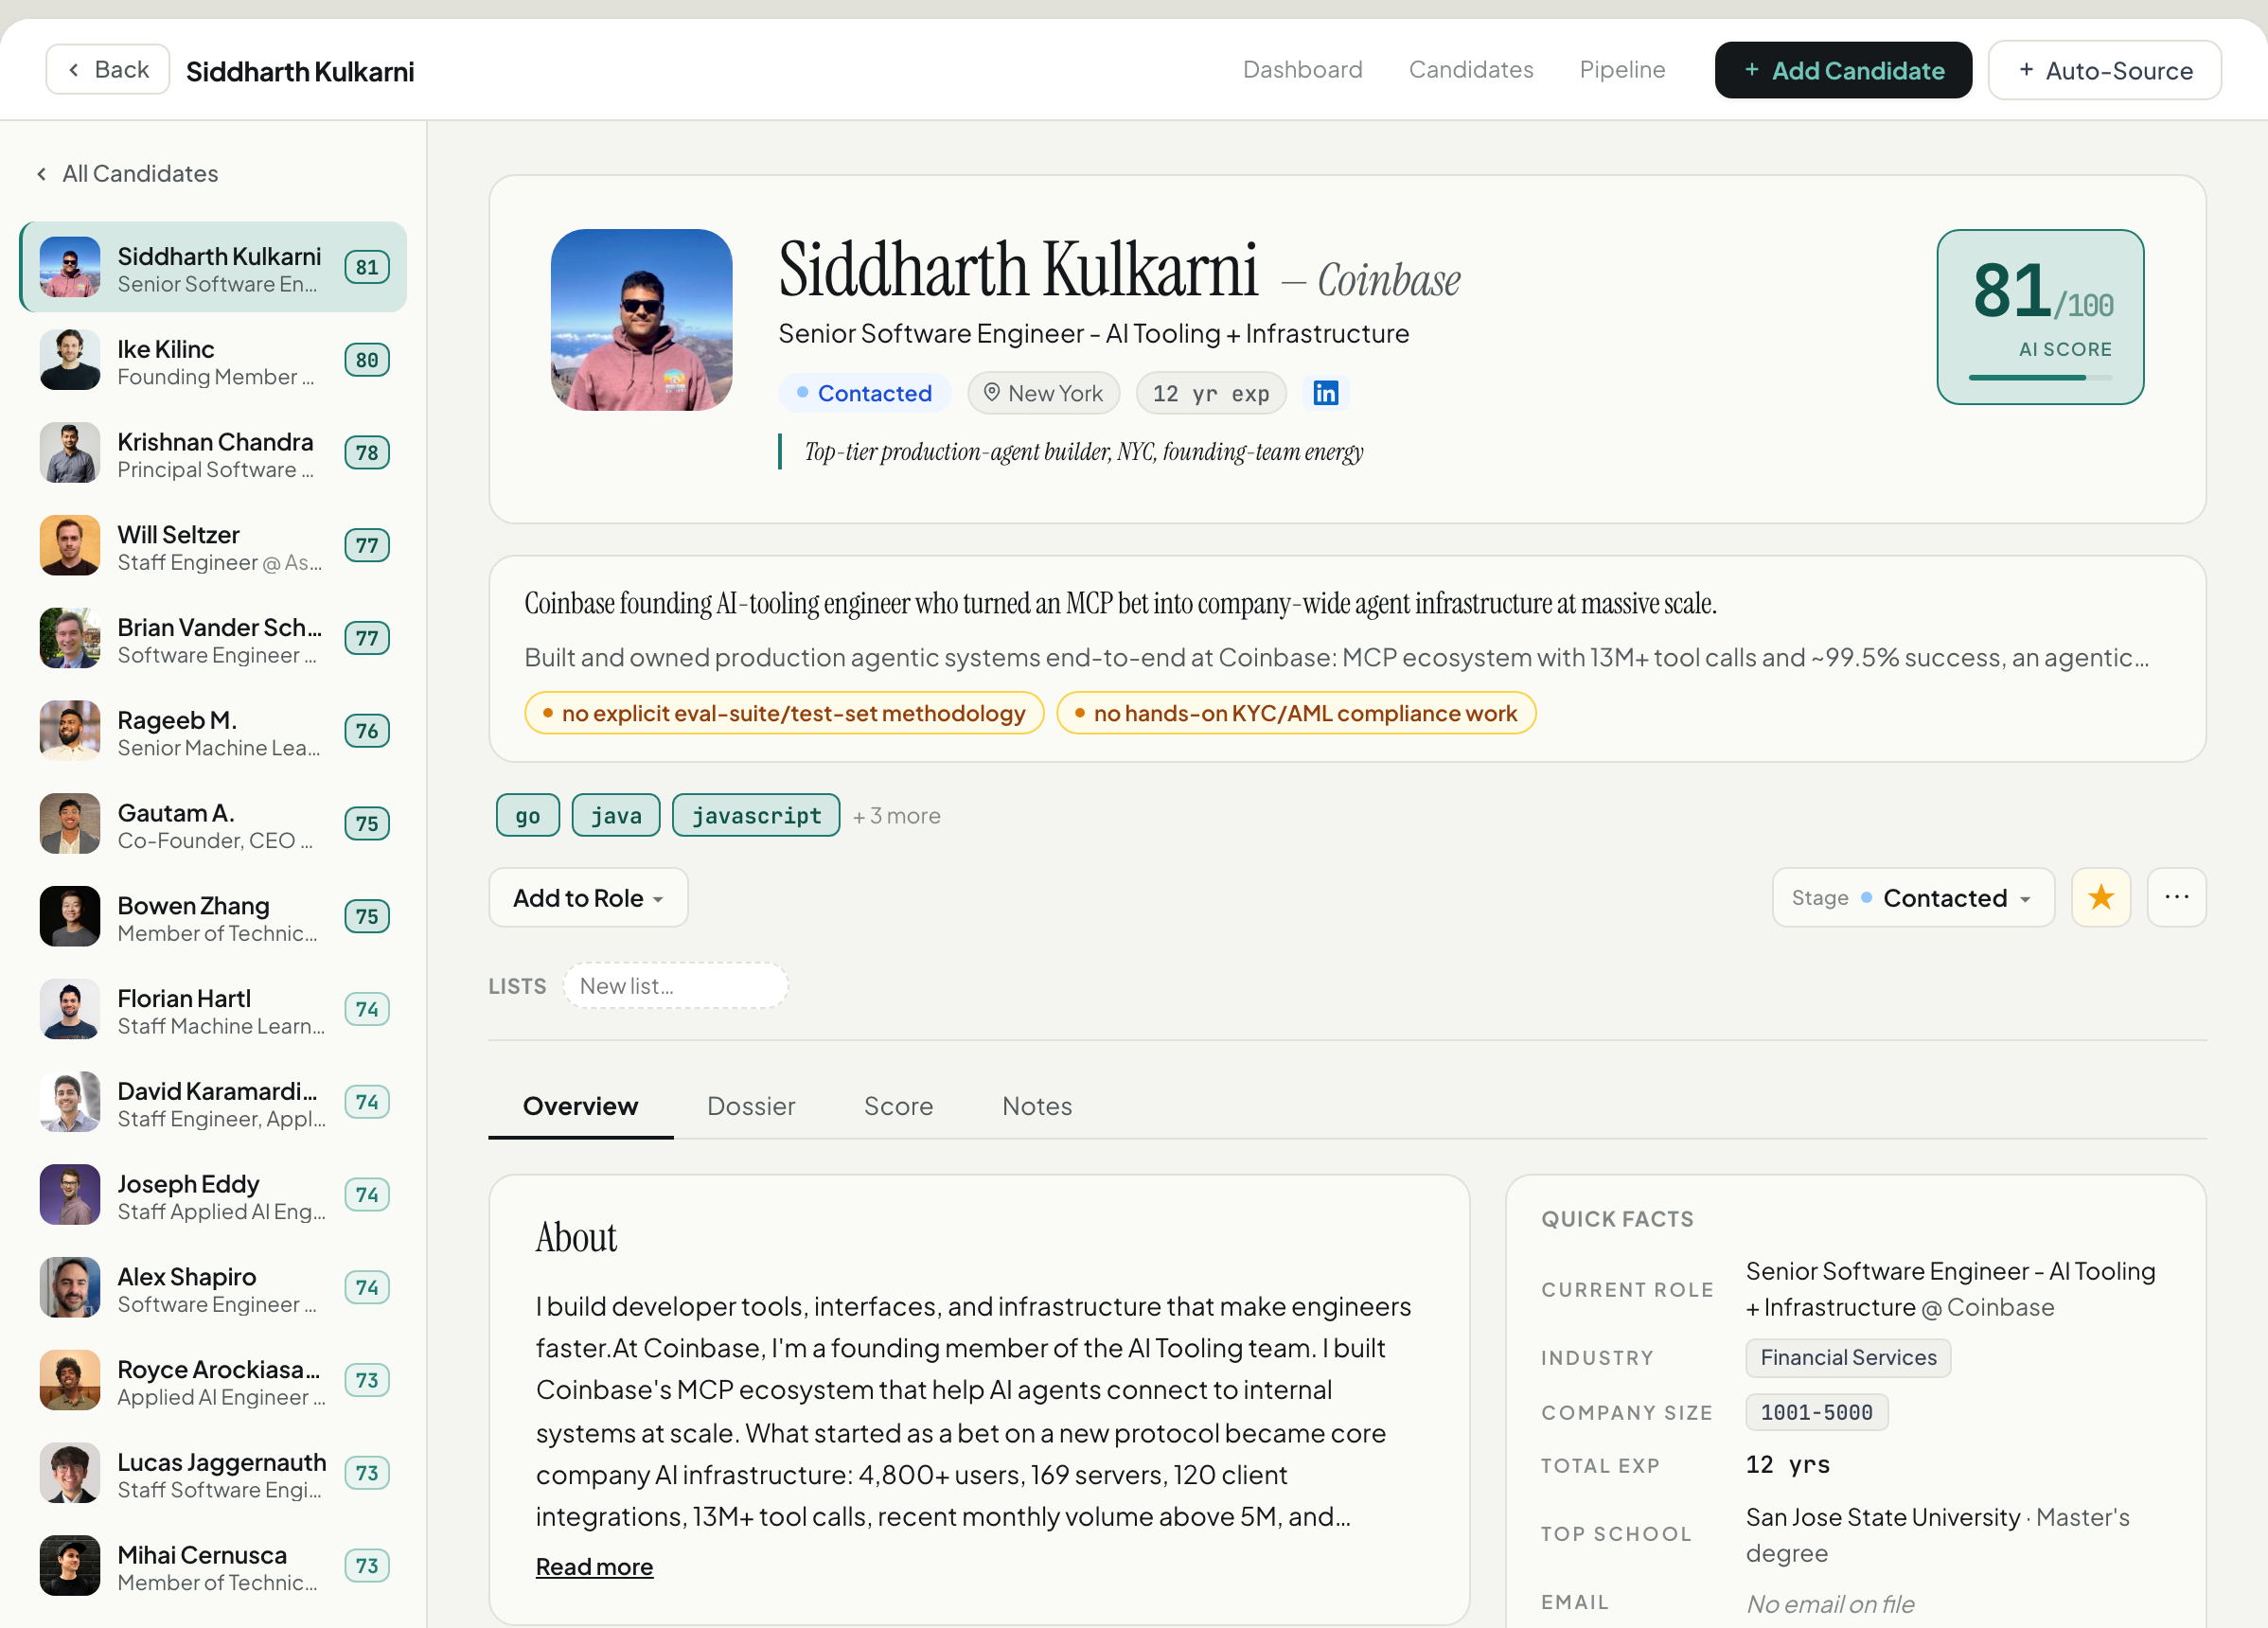The width and height of the screenshot is (2268, 1628).
Task: Click the 12 yr exp chip
Action: 1211,393
